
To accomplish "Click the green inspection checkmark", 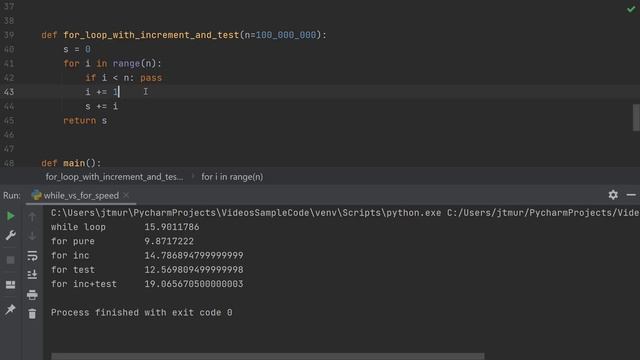I will point(631,9).
